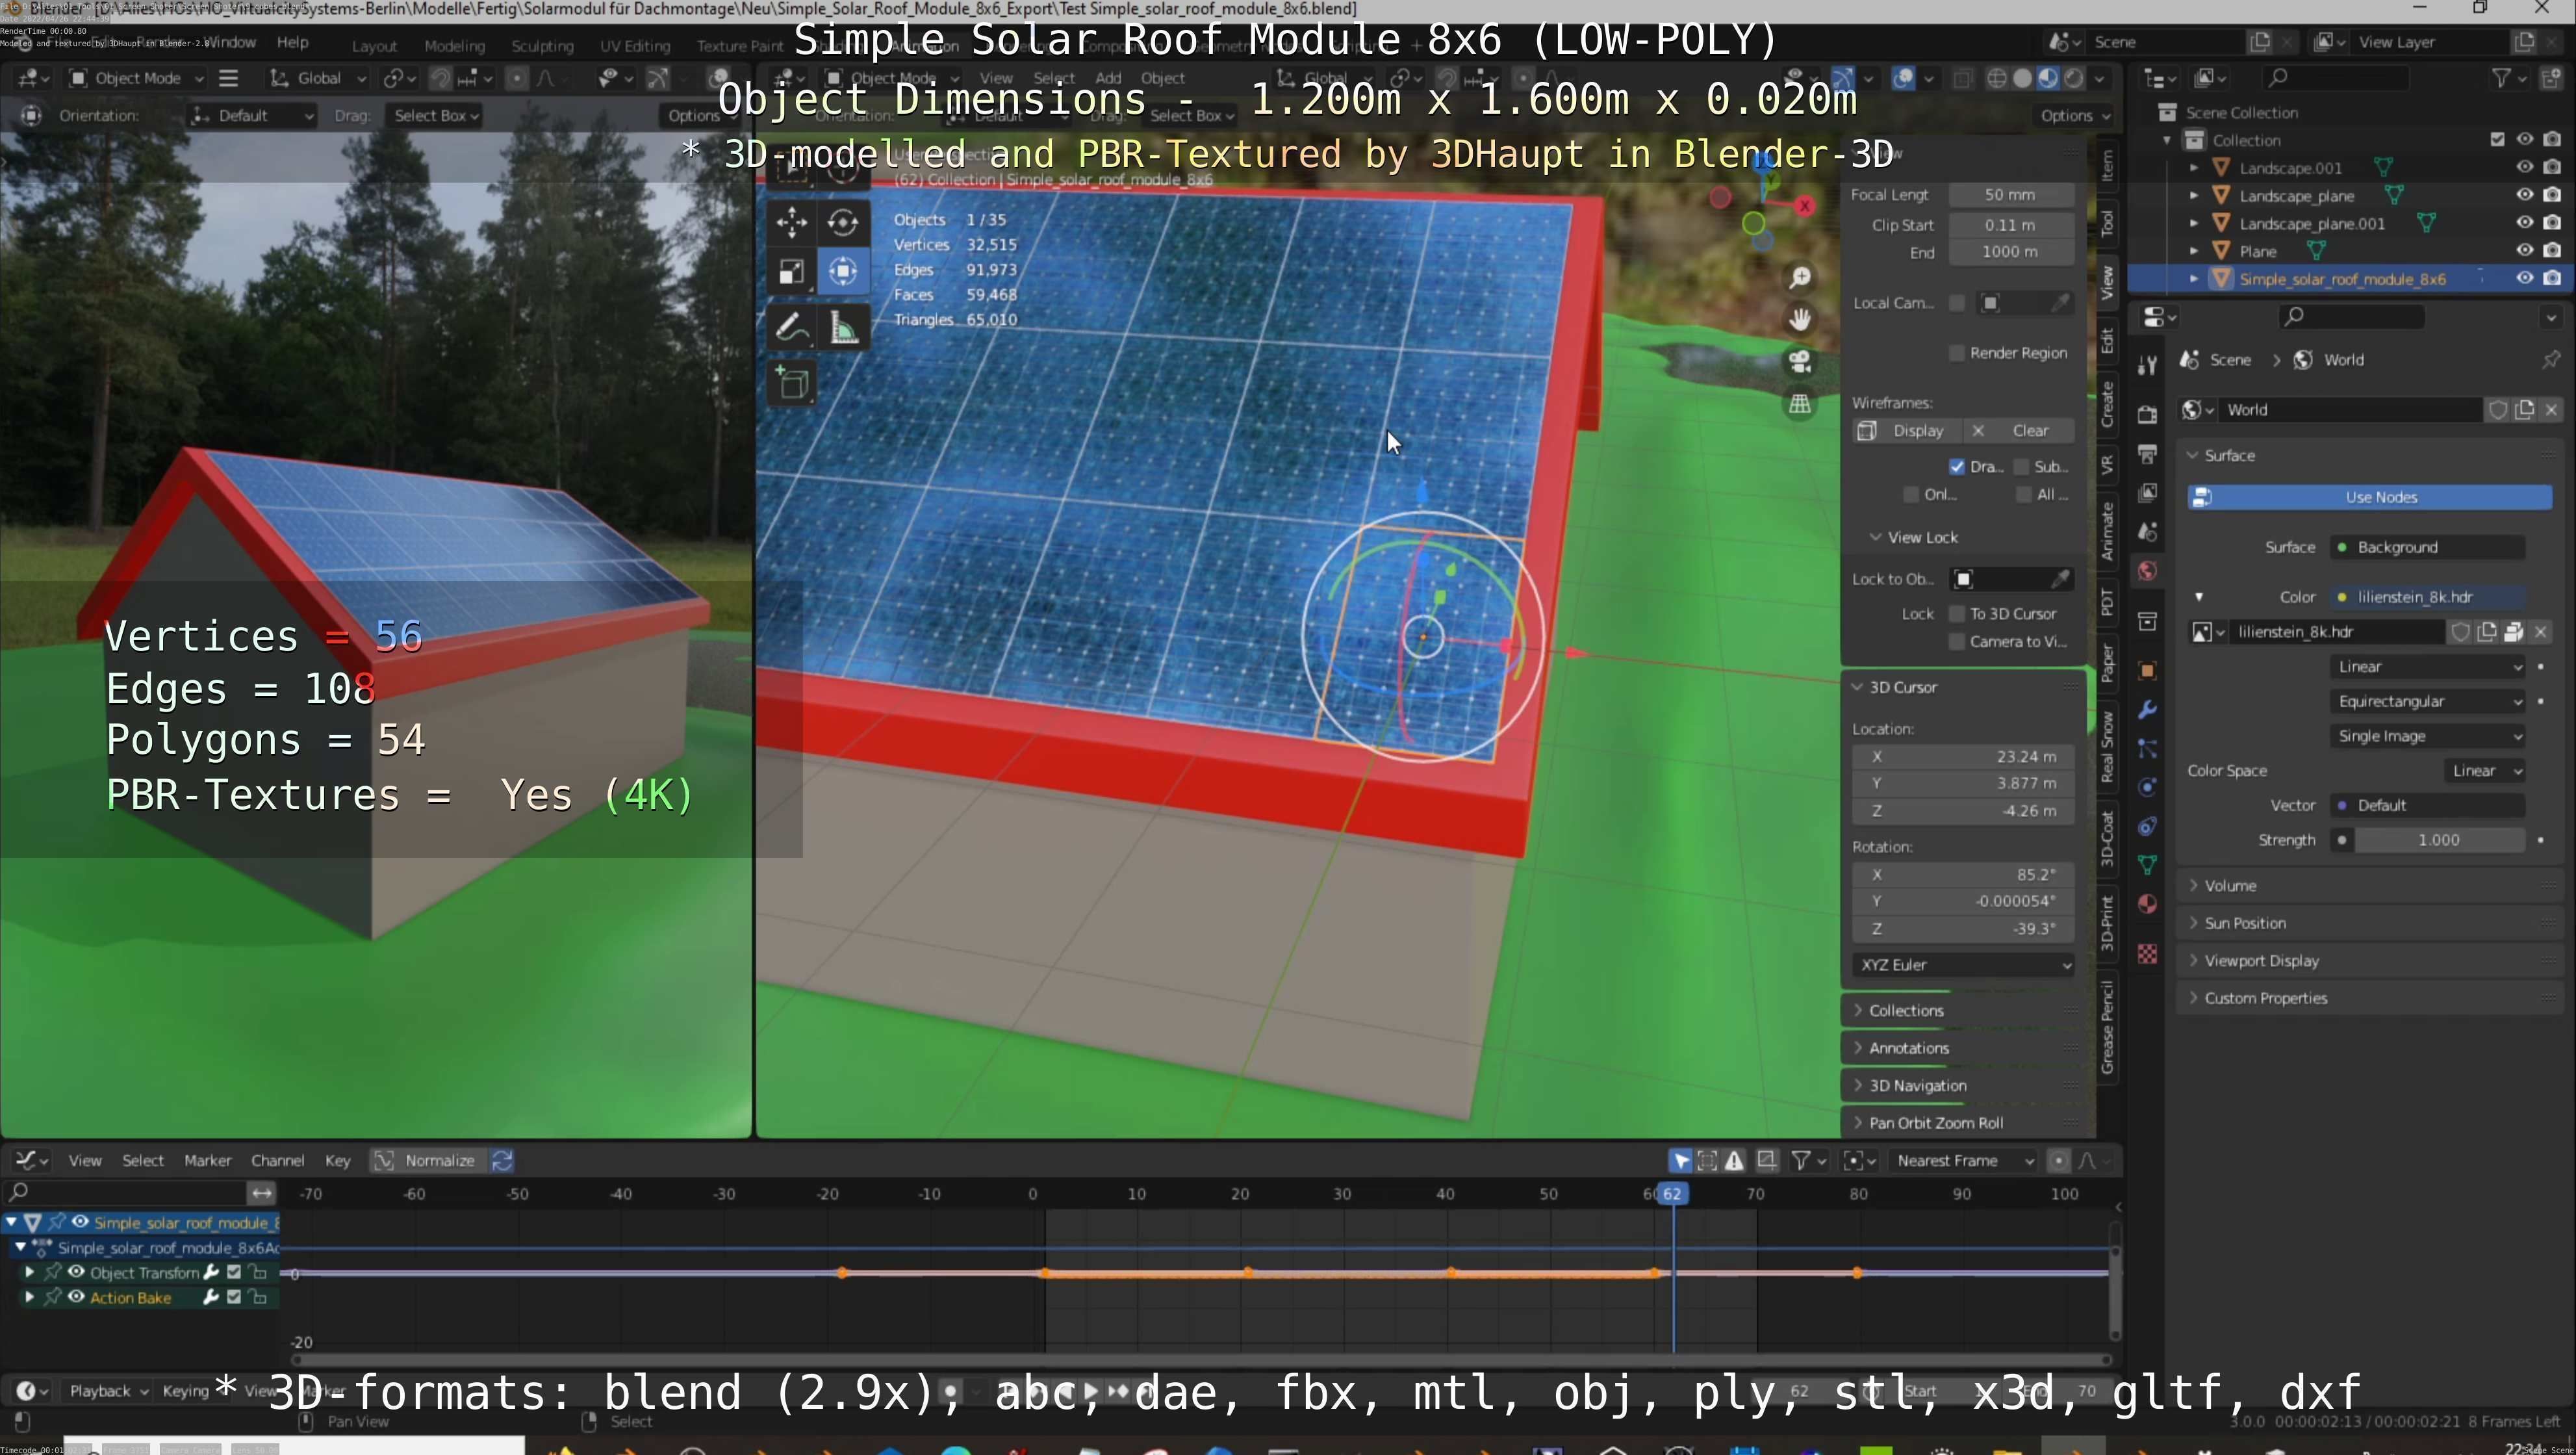Screen dimensions: 2576x1455
Task: Enable Lock To 3D Cursor checkbox
Action: (x=1956, y=613)
